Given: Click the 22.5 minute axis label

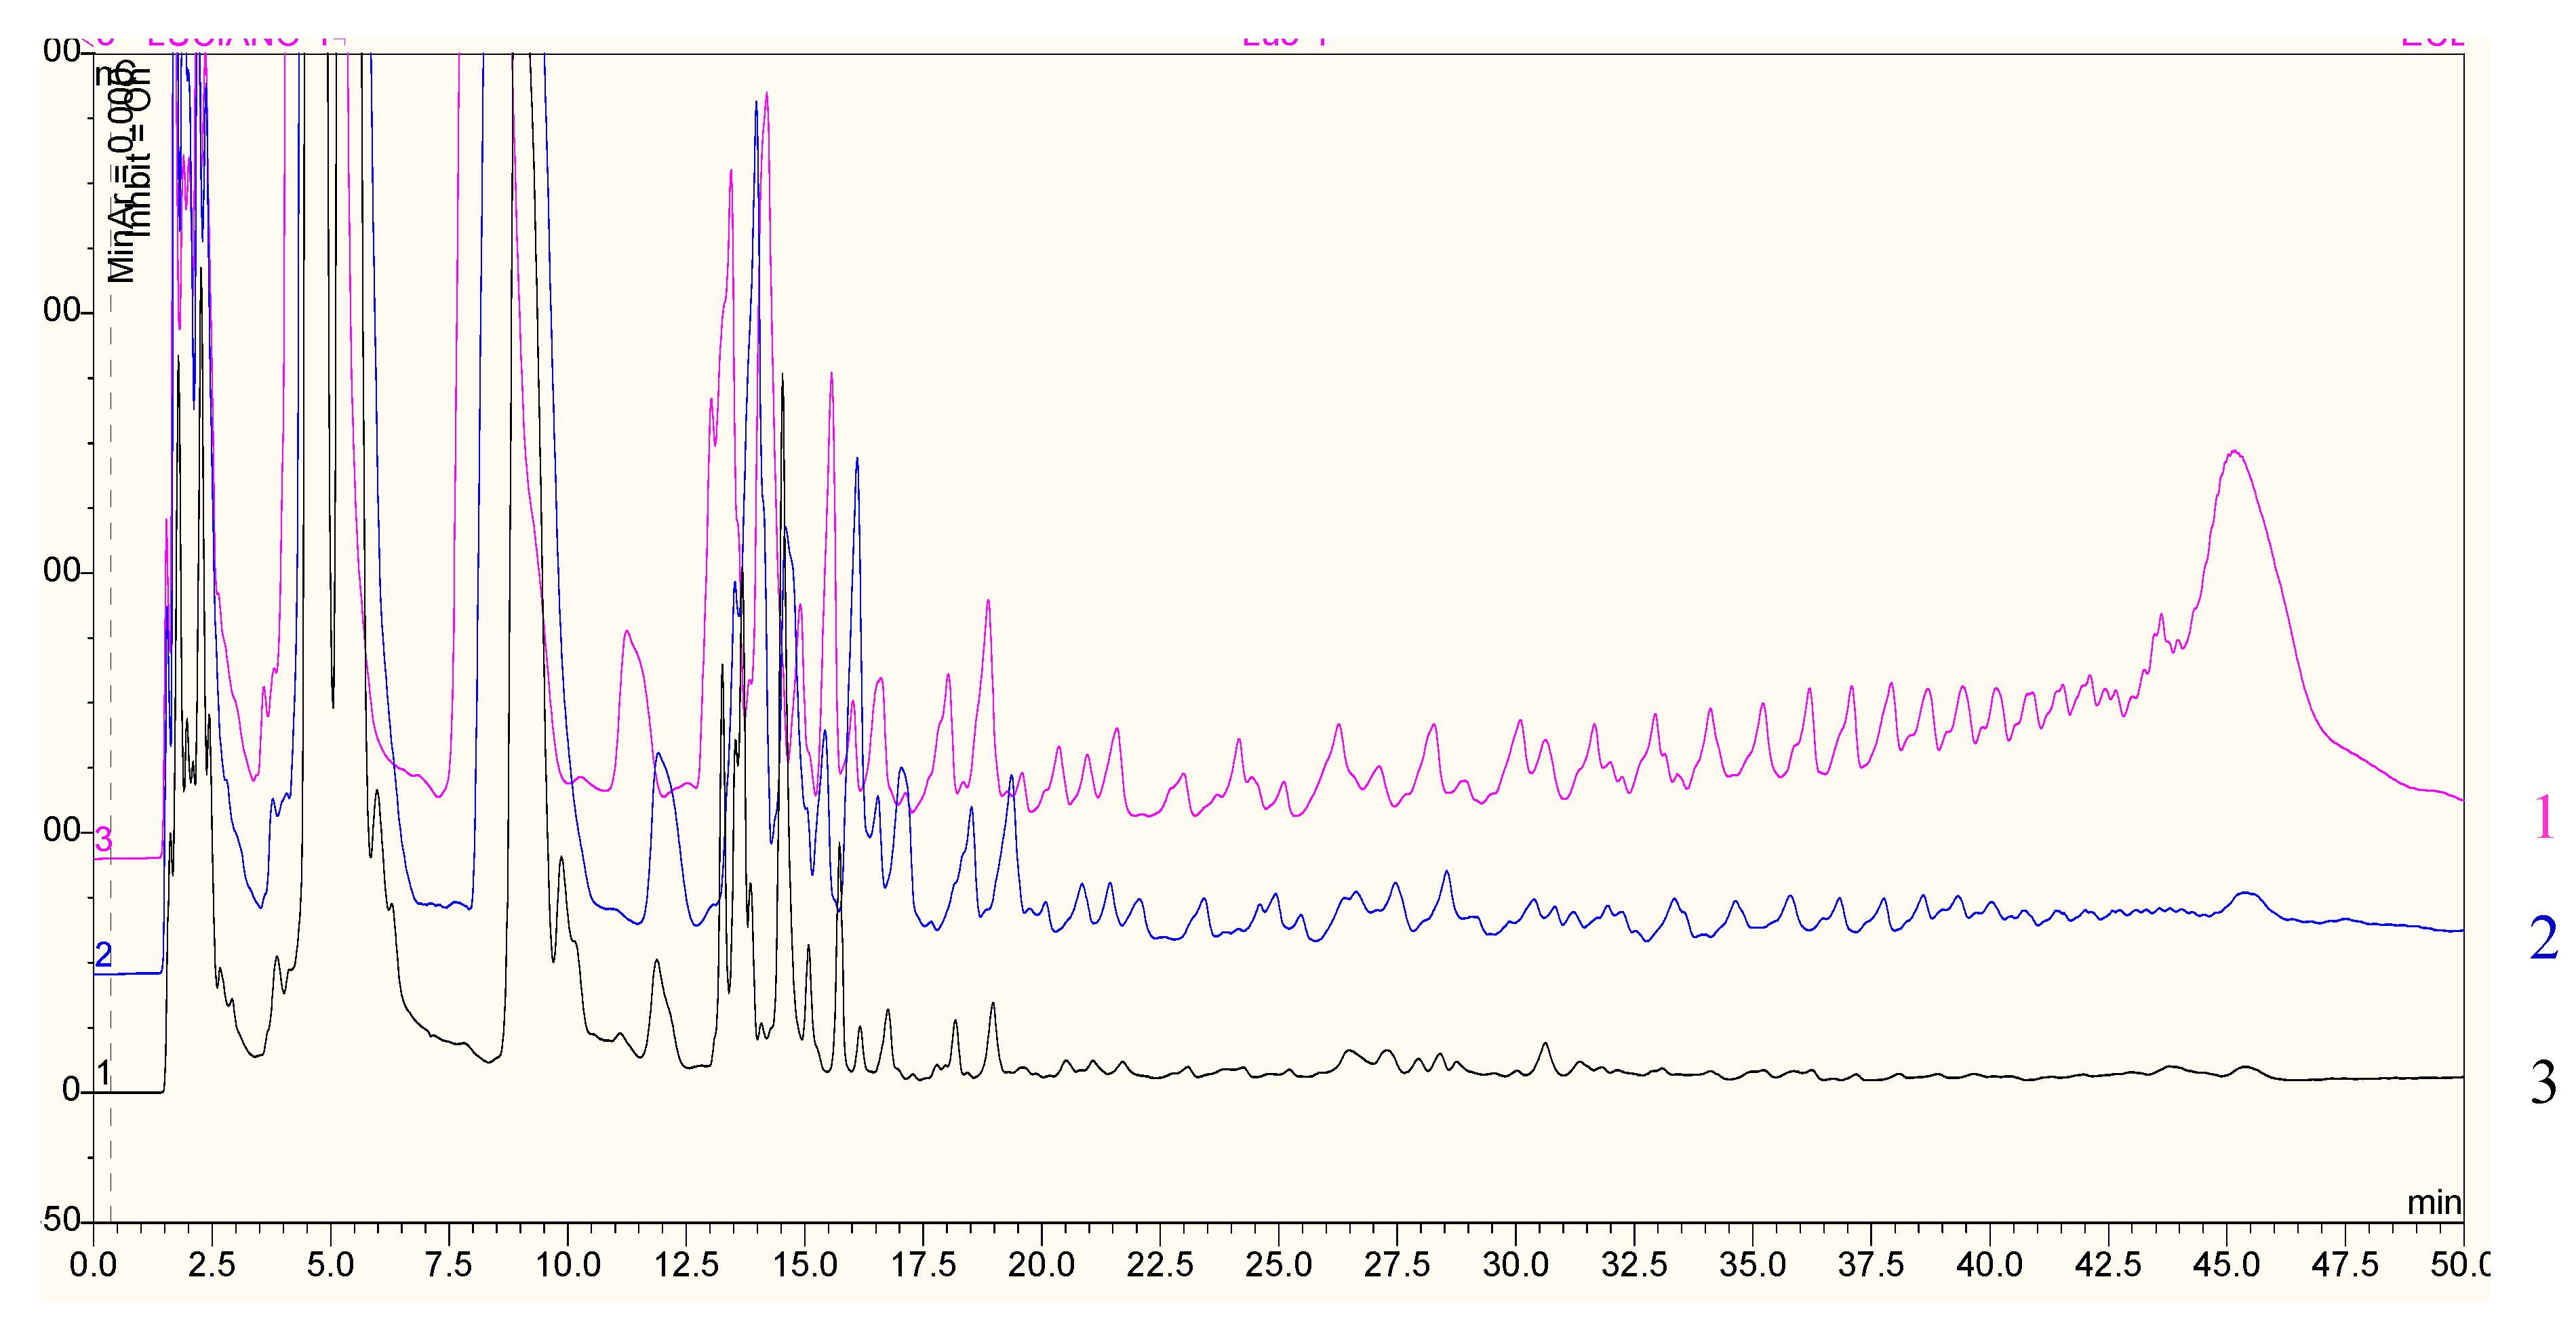Looking at the screenshot, I should point(1160,1265).
